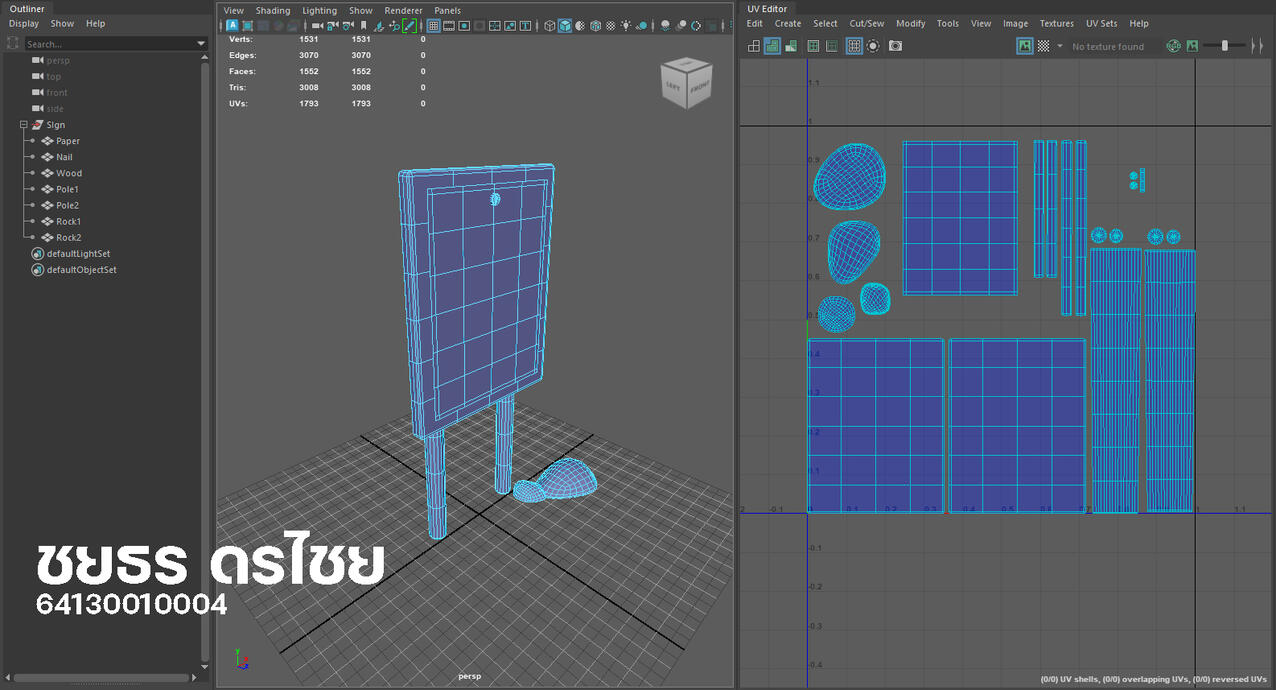The height and width of the screenshot is (690, 1276).
Task: Adjust the image dim slider in UV Editor
Action: coord(1225,46)
